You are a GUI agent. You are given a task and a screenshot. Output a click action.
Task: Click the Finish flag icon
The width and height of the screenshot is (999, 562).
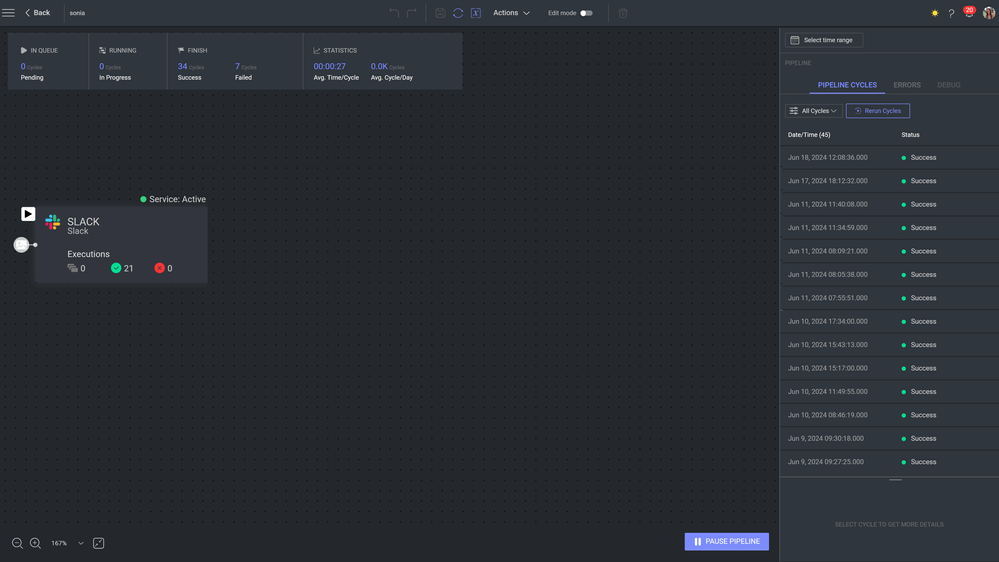pyautogui.click(x=181, y=50)
